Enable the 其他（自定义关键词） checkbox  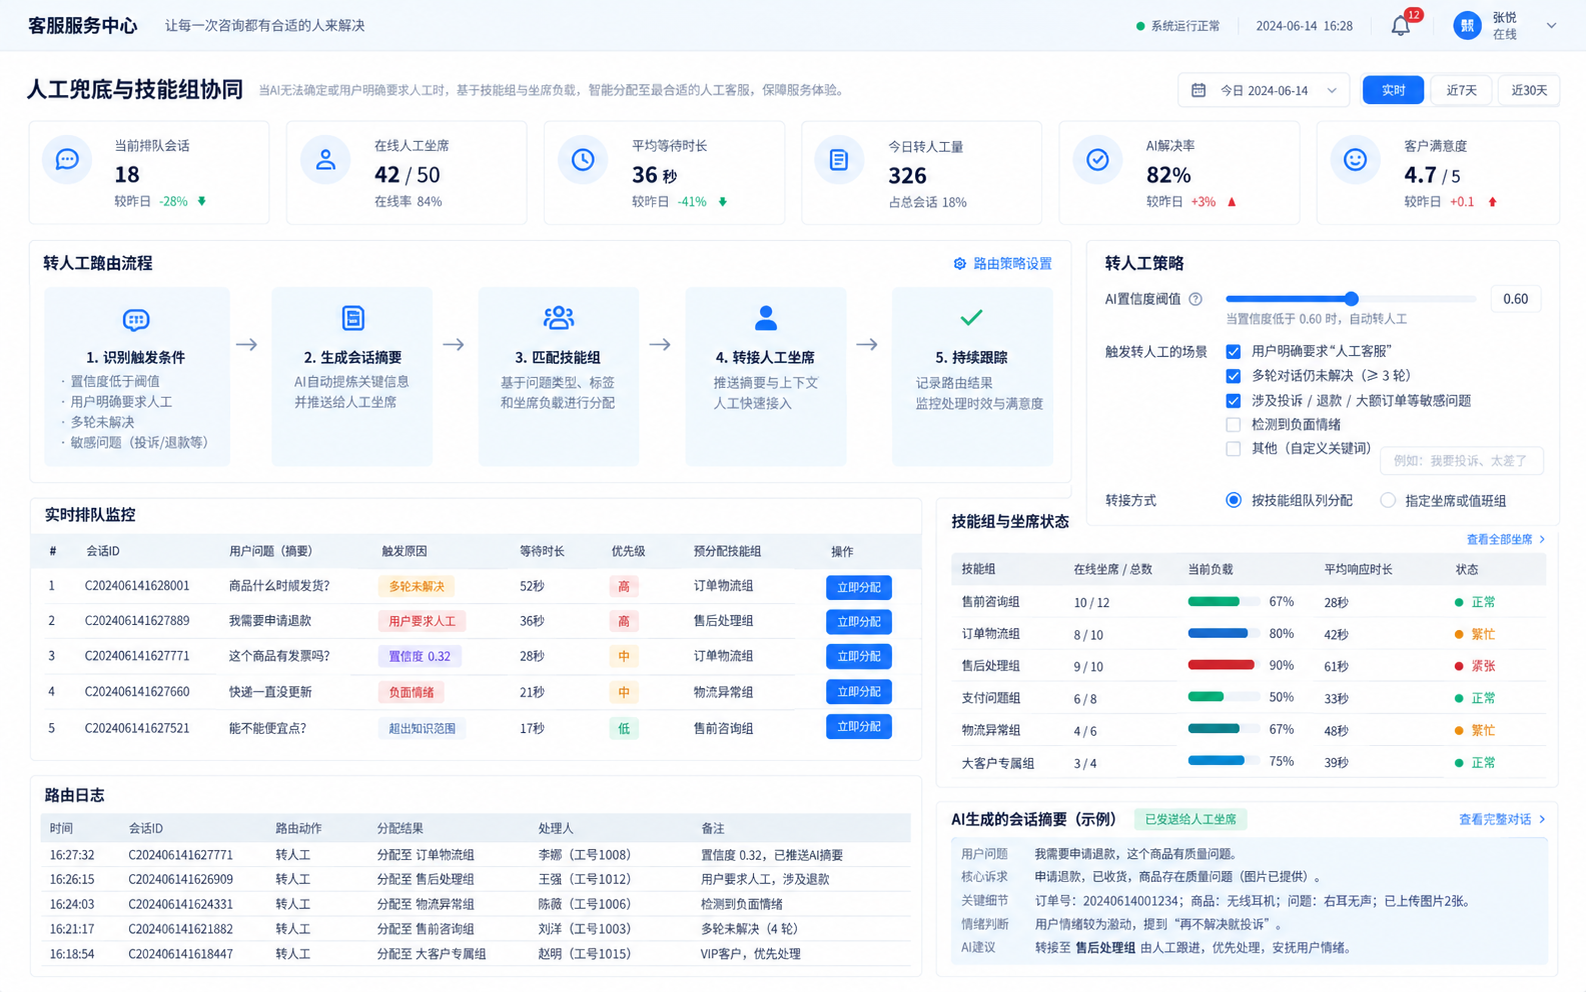(x=1233, y=449)
